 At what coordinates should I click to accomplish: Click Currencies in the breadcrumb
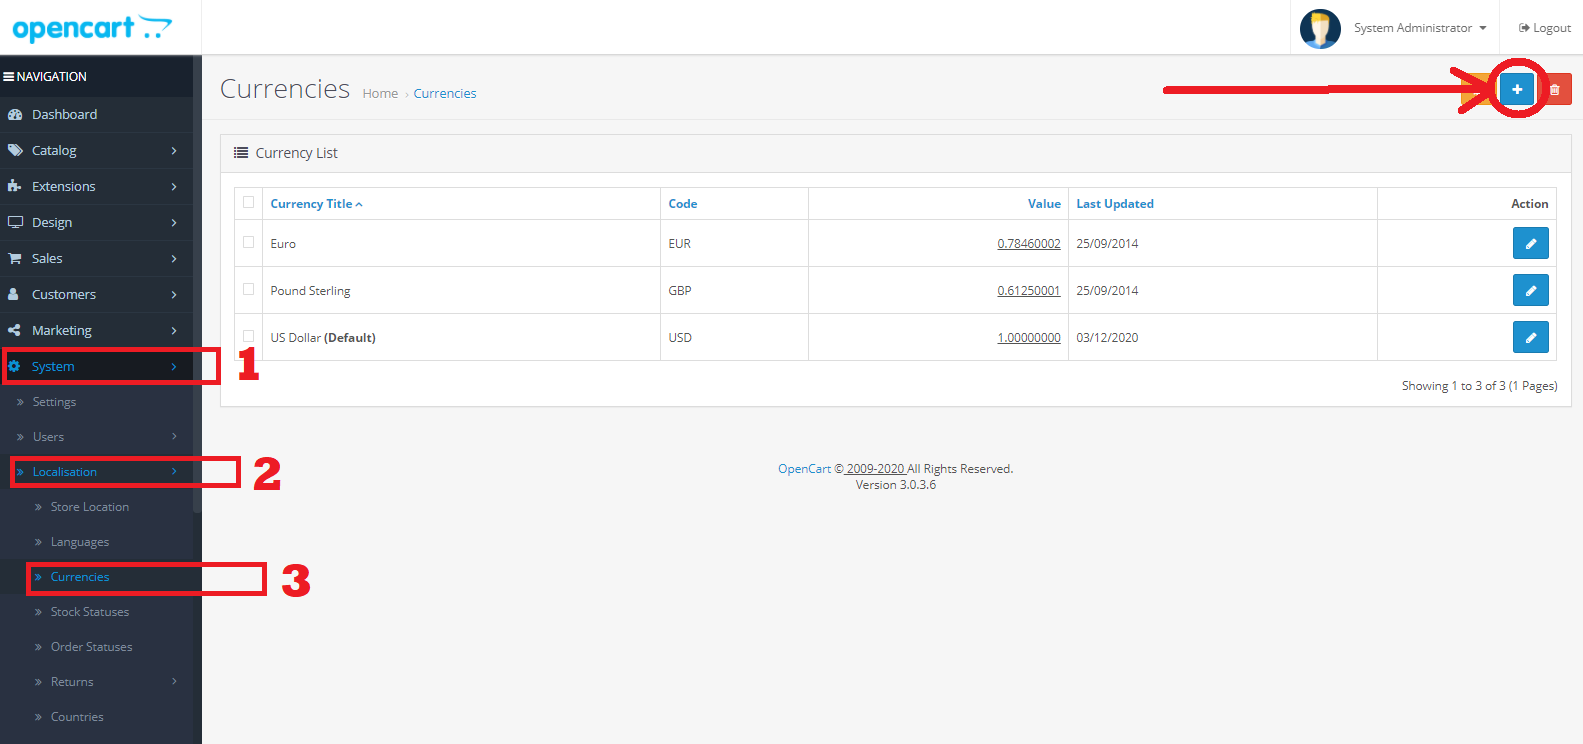[x=445, y=93]
